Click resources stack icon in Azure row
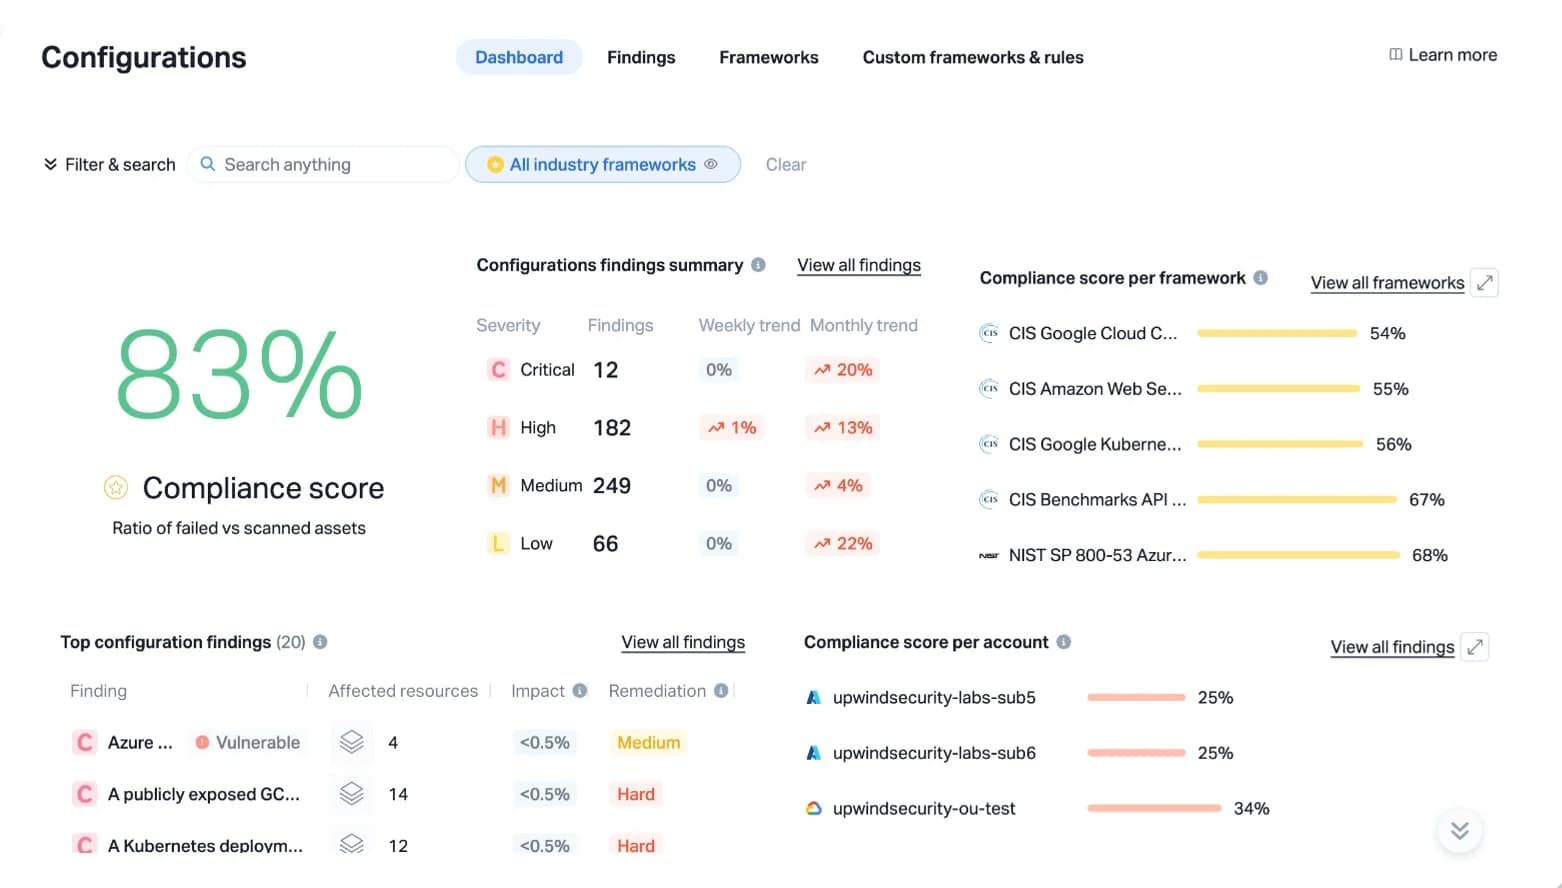The width and height of the screenshot is (1562, 888). 351,742
